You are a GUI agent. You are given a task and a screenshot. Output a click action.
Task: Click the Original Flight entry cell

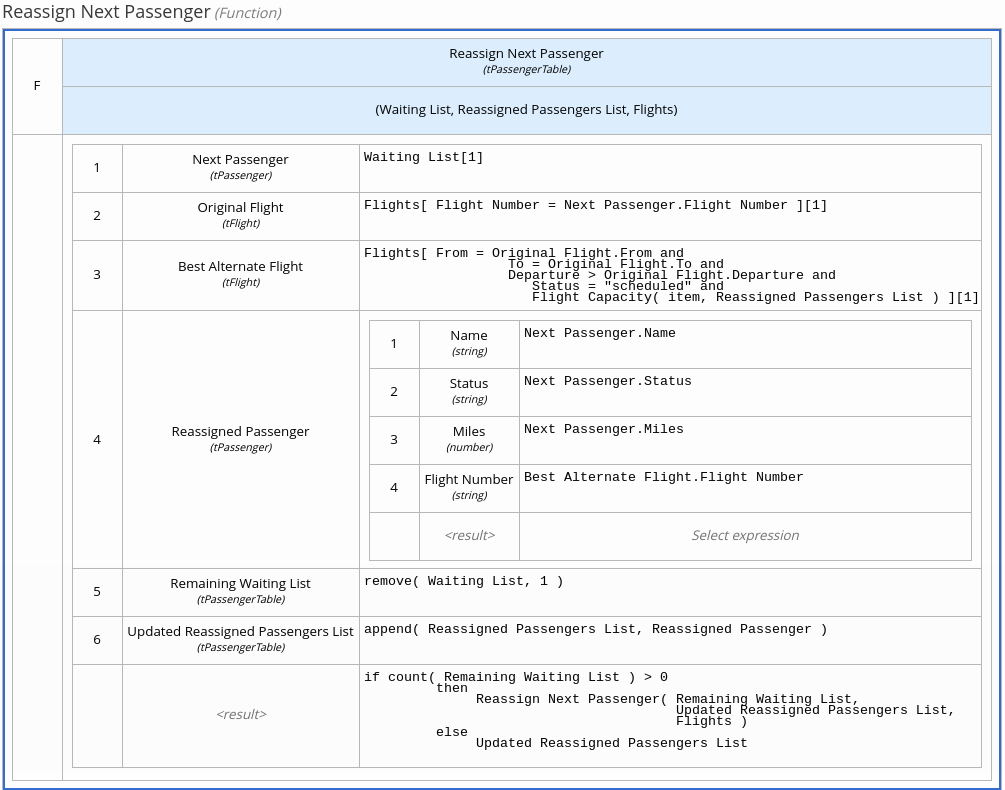[x=240, y=215]
